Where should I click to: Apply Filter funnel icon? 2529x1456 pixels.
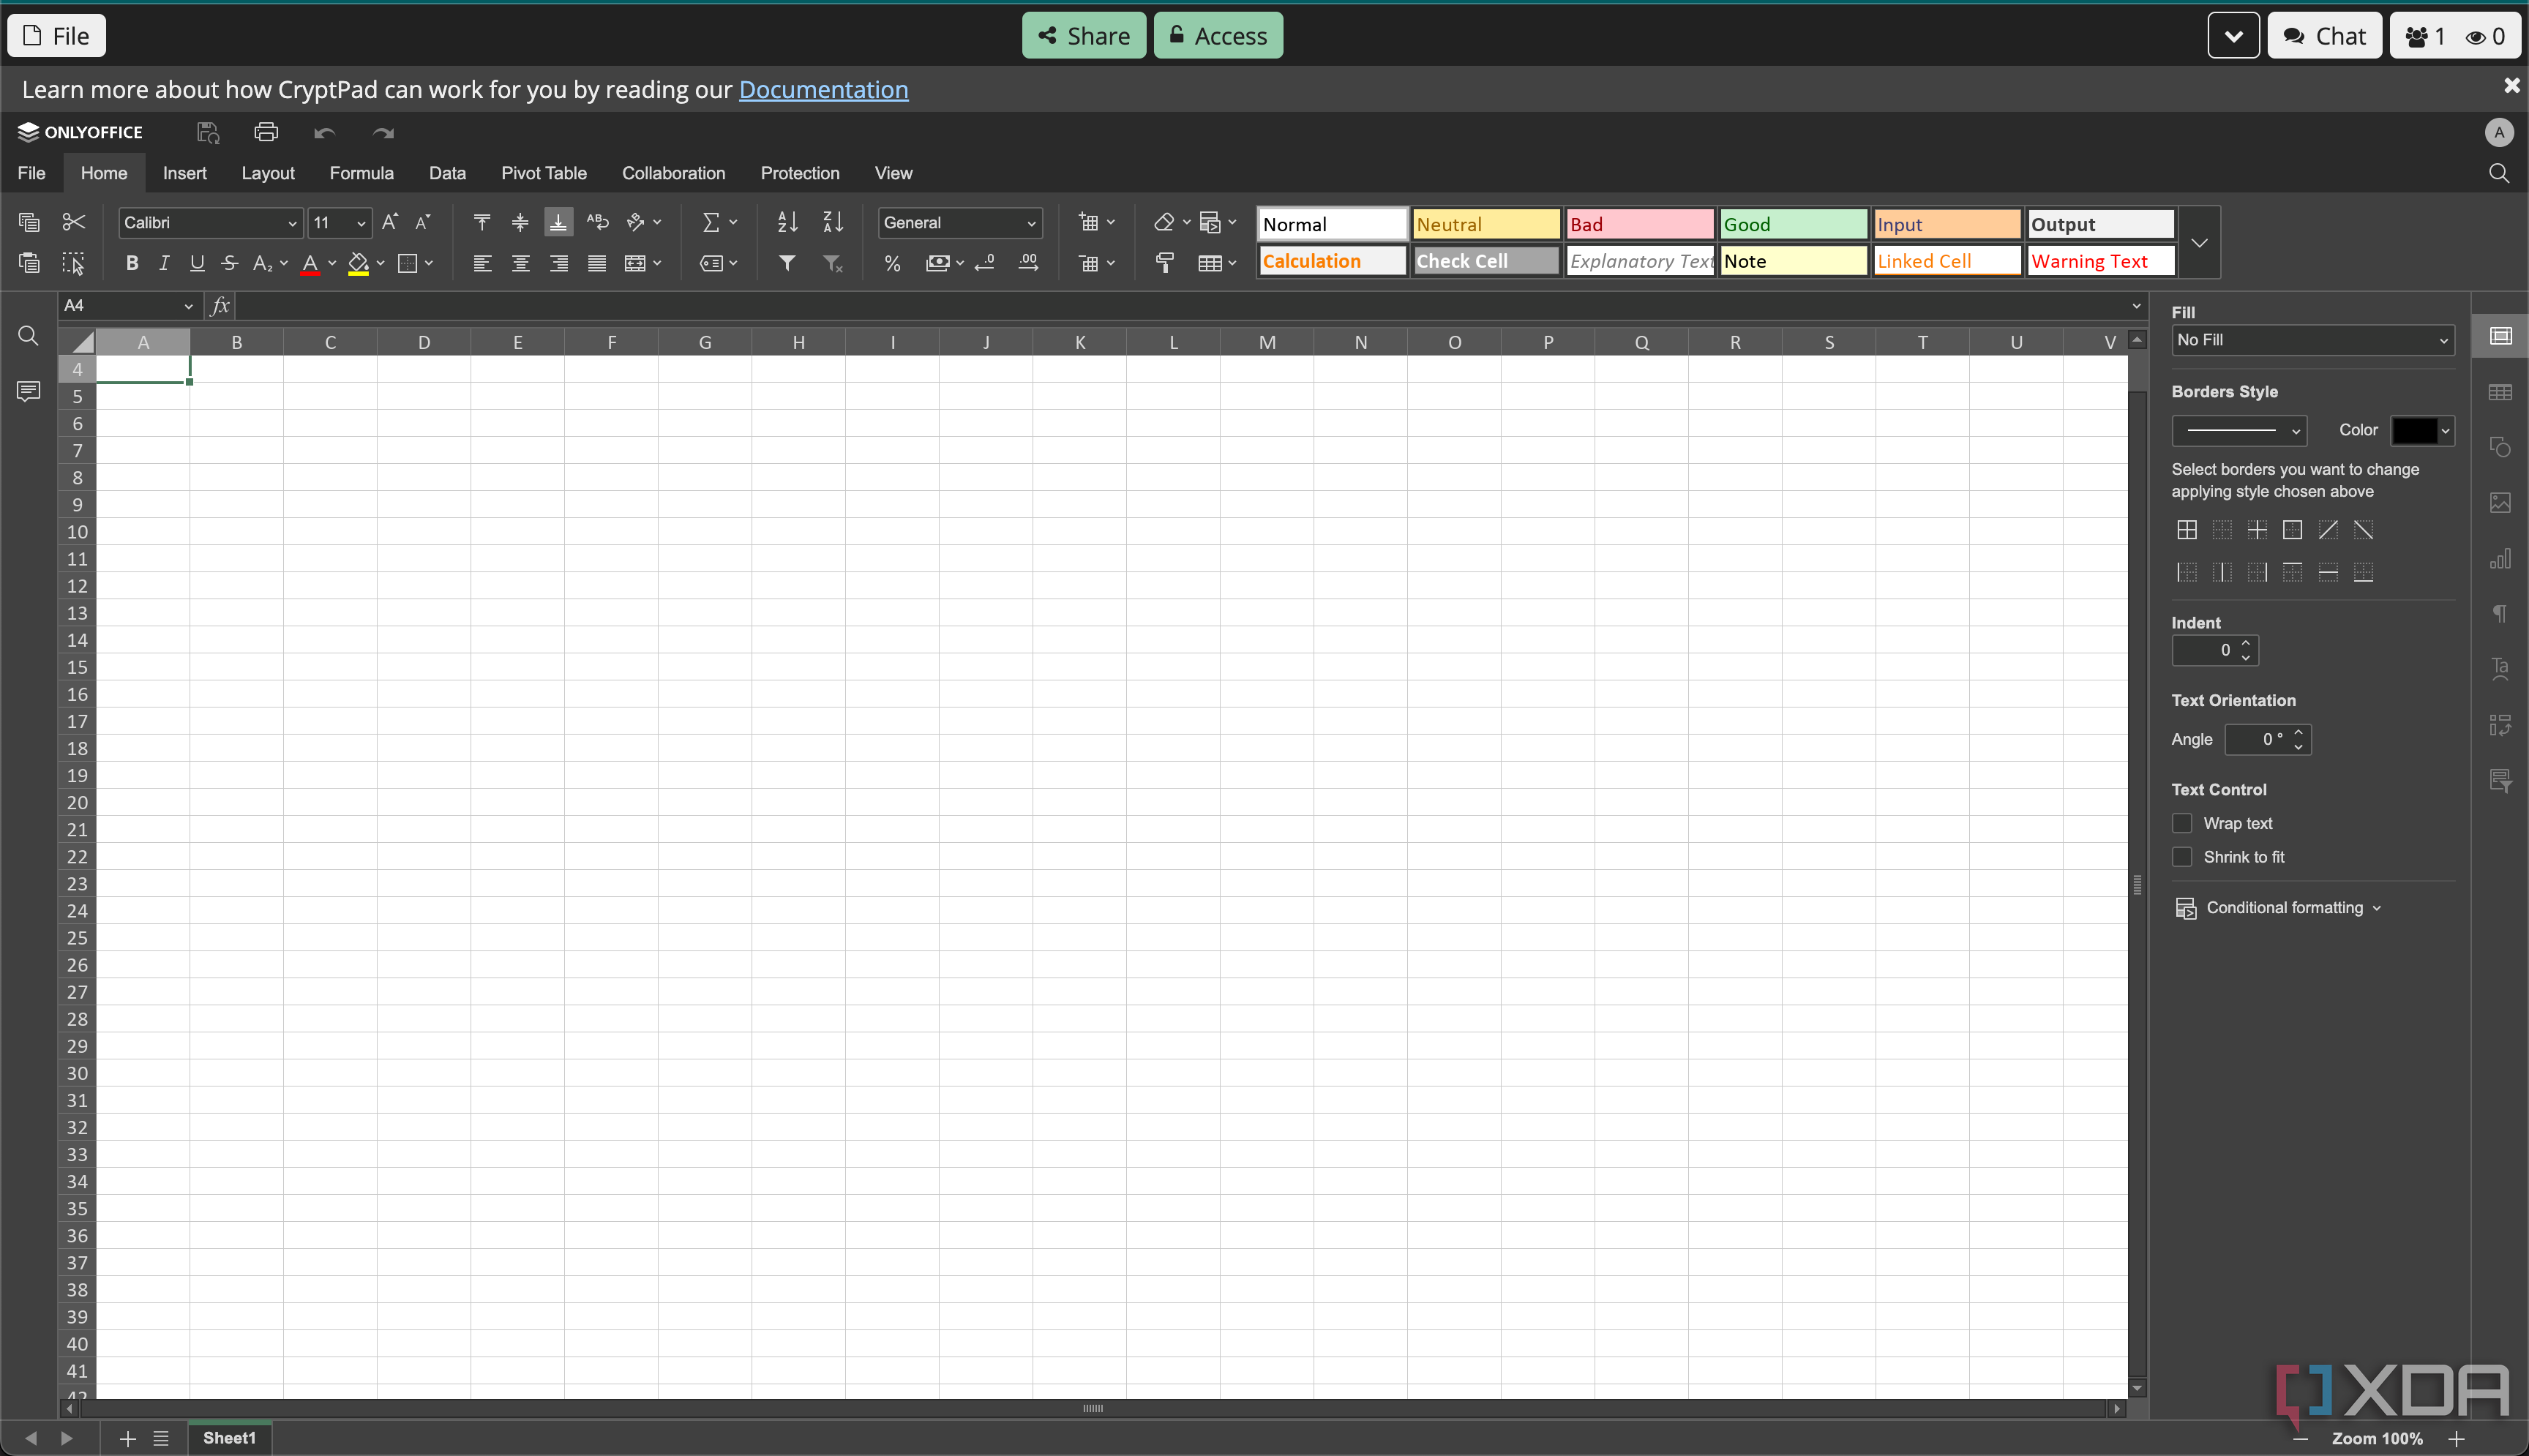pyautogui.click(x=788, y=263)
